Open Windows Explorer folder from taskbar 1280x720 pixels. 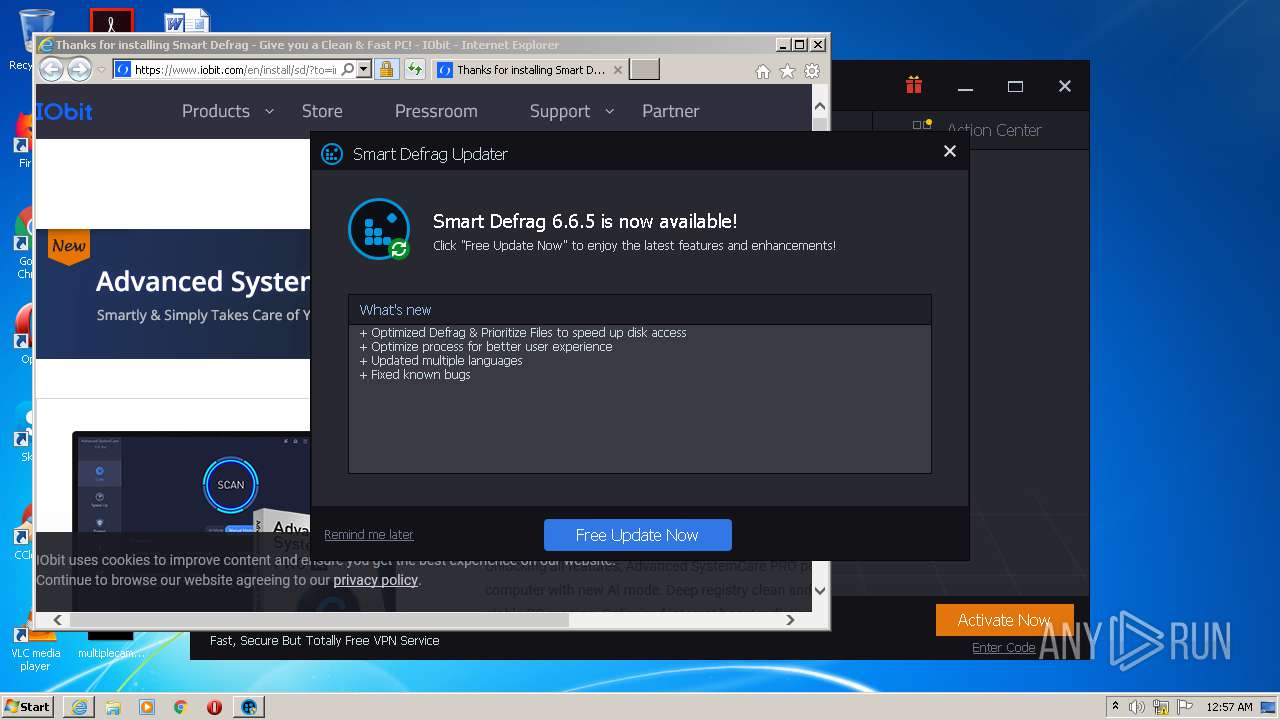click(113, 707)
